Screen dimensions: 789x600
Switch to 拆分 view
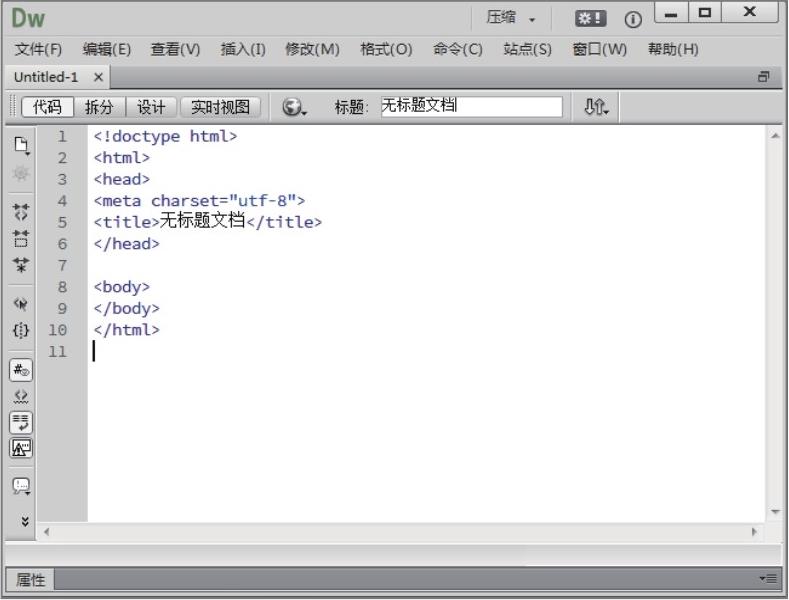coord(99,107)
